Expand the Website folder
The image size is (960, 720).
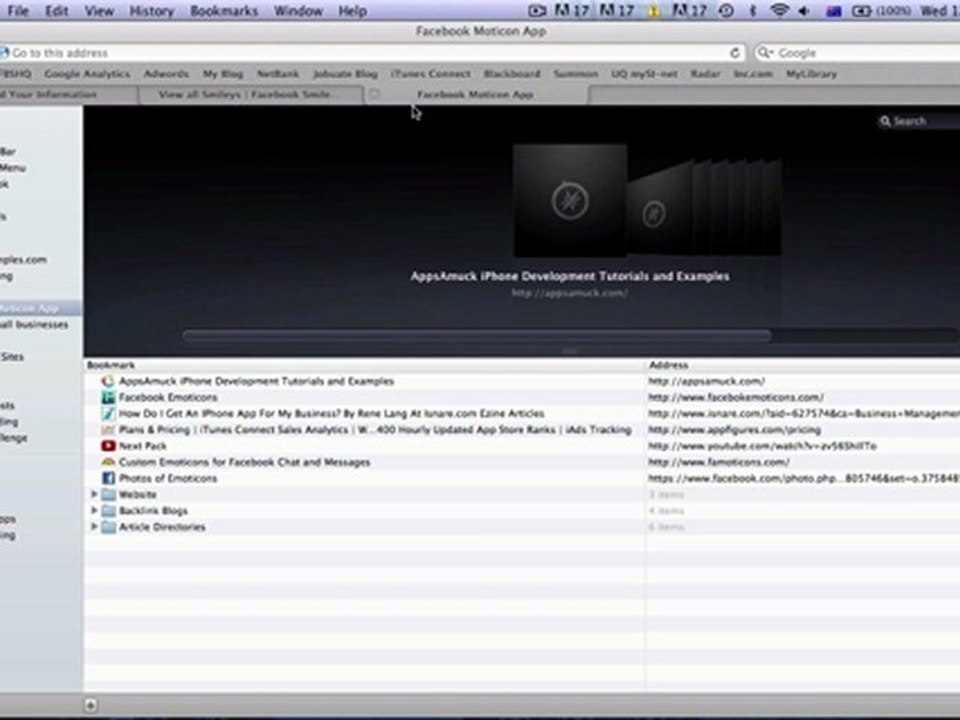(x=94, y=494)
